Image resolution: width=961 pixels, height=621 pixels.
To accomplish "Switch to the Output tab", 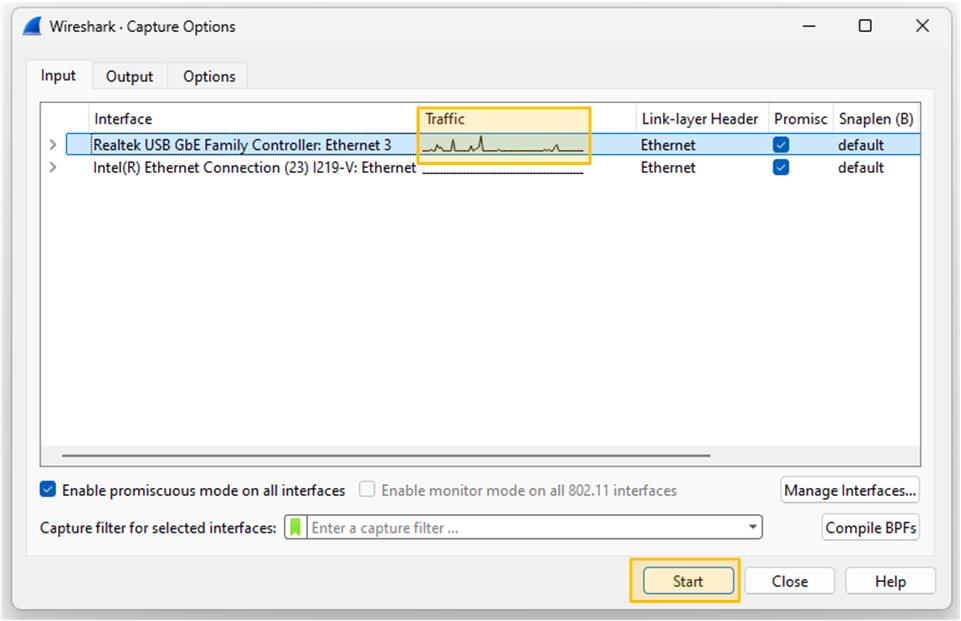I will tap(129, 76).
